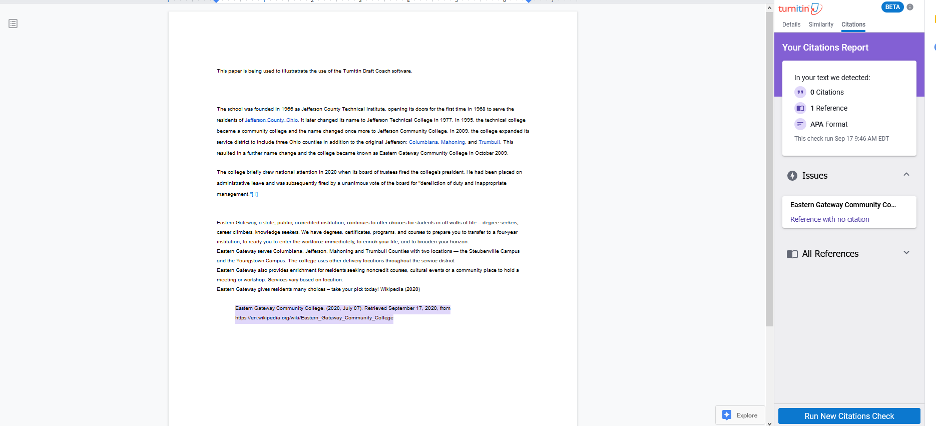
Task: Switch to the Details tab
Action: [791, 23]
